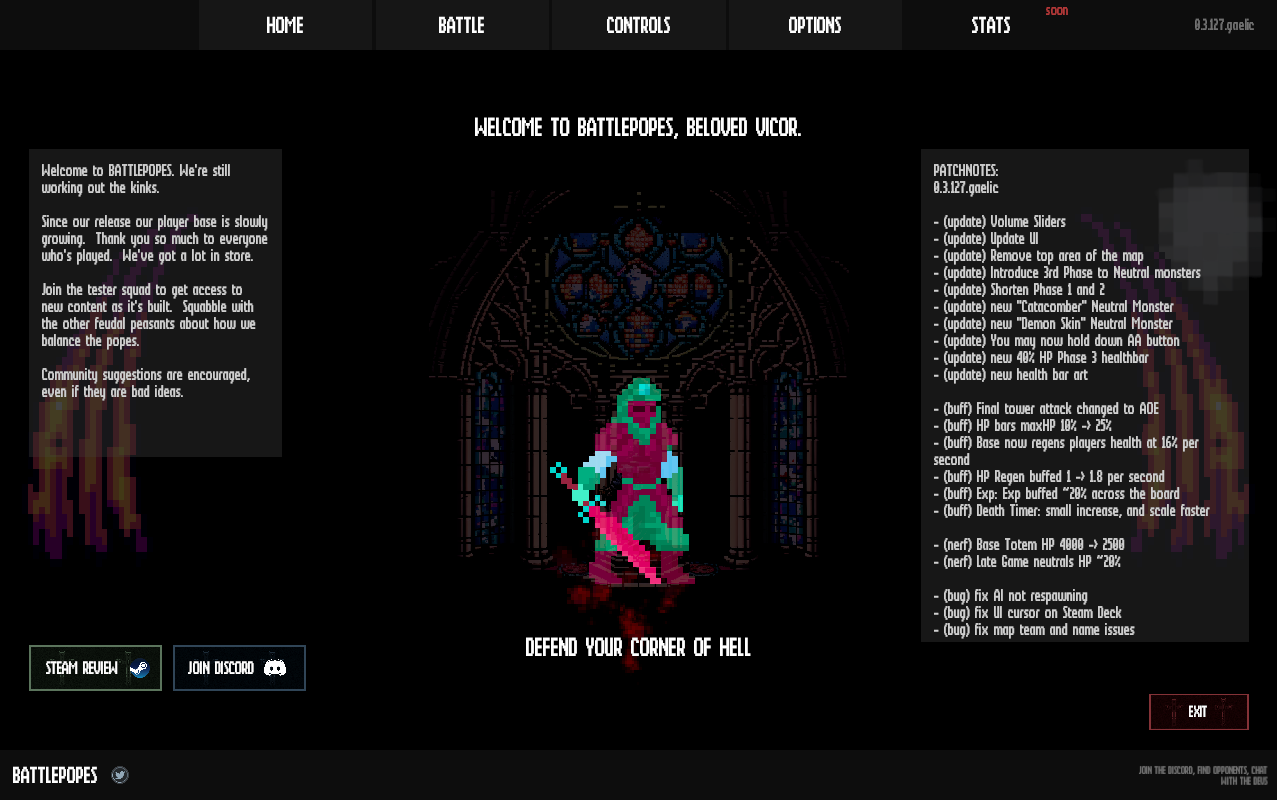The image size is (1277, 800).
Task: Open the OPTIONS tab
Action: (815, 25)
